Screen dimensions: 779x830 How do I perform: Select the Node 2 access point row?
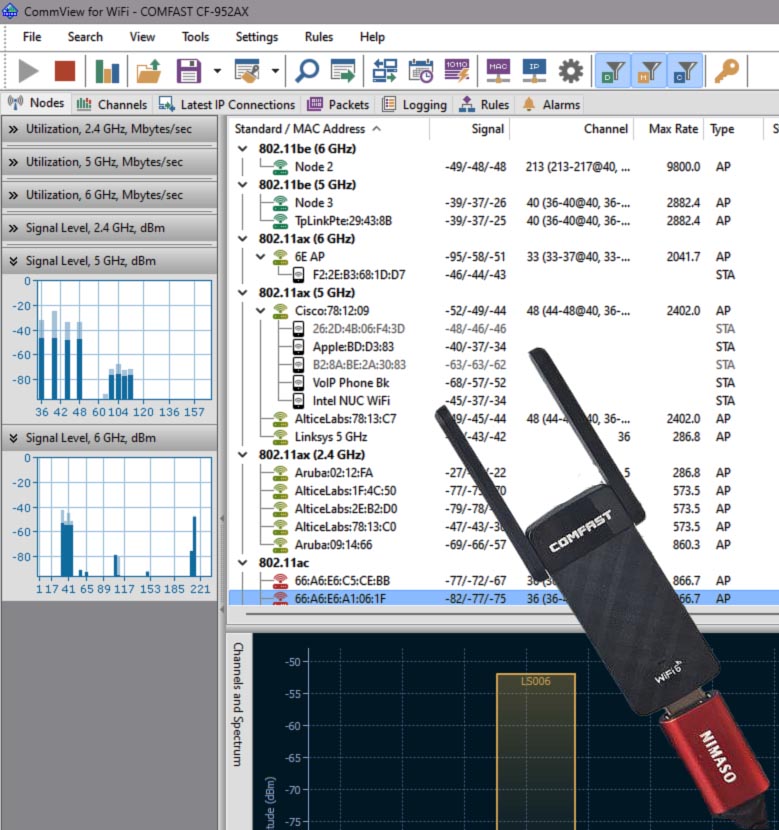[503, 167]
